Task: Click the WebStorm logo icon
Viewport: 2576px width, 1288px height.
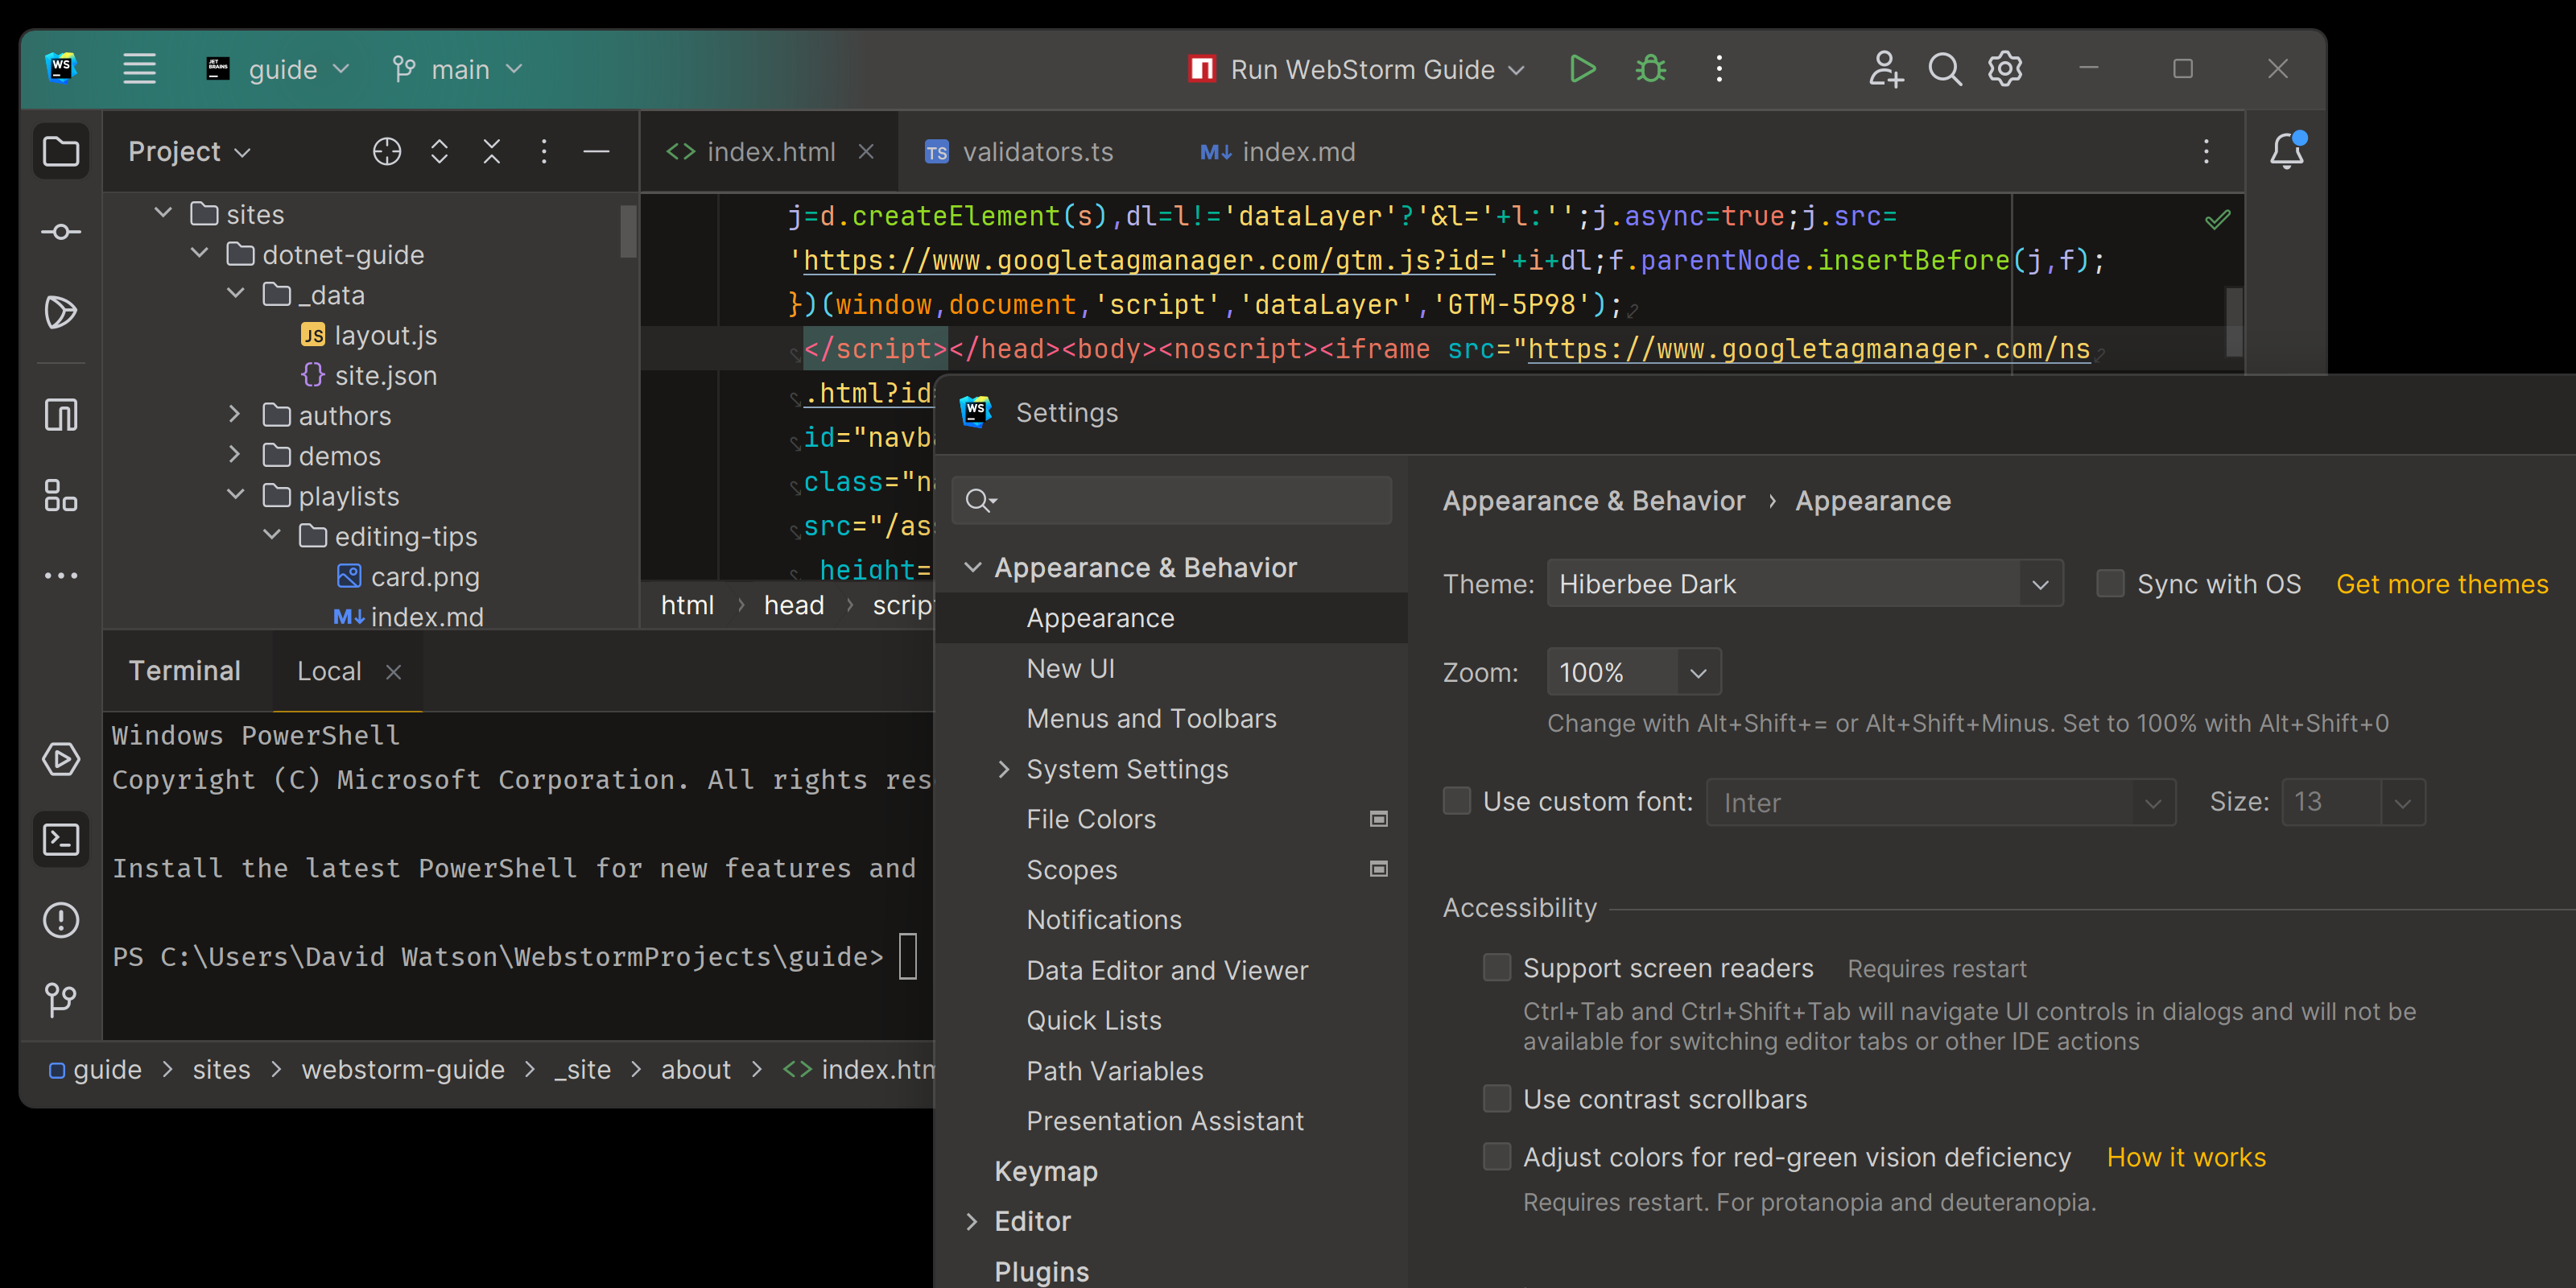Action: [61, 69]
